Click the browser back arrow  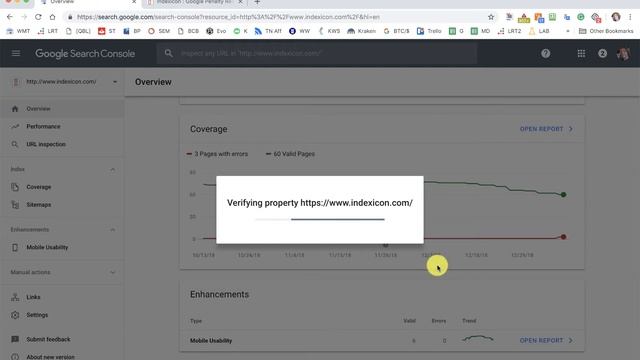click(x=10, y=17)
